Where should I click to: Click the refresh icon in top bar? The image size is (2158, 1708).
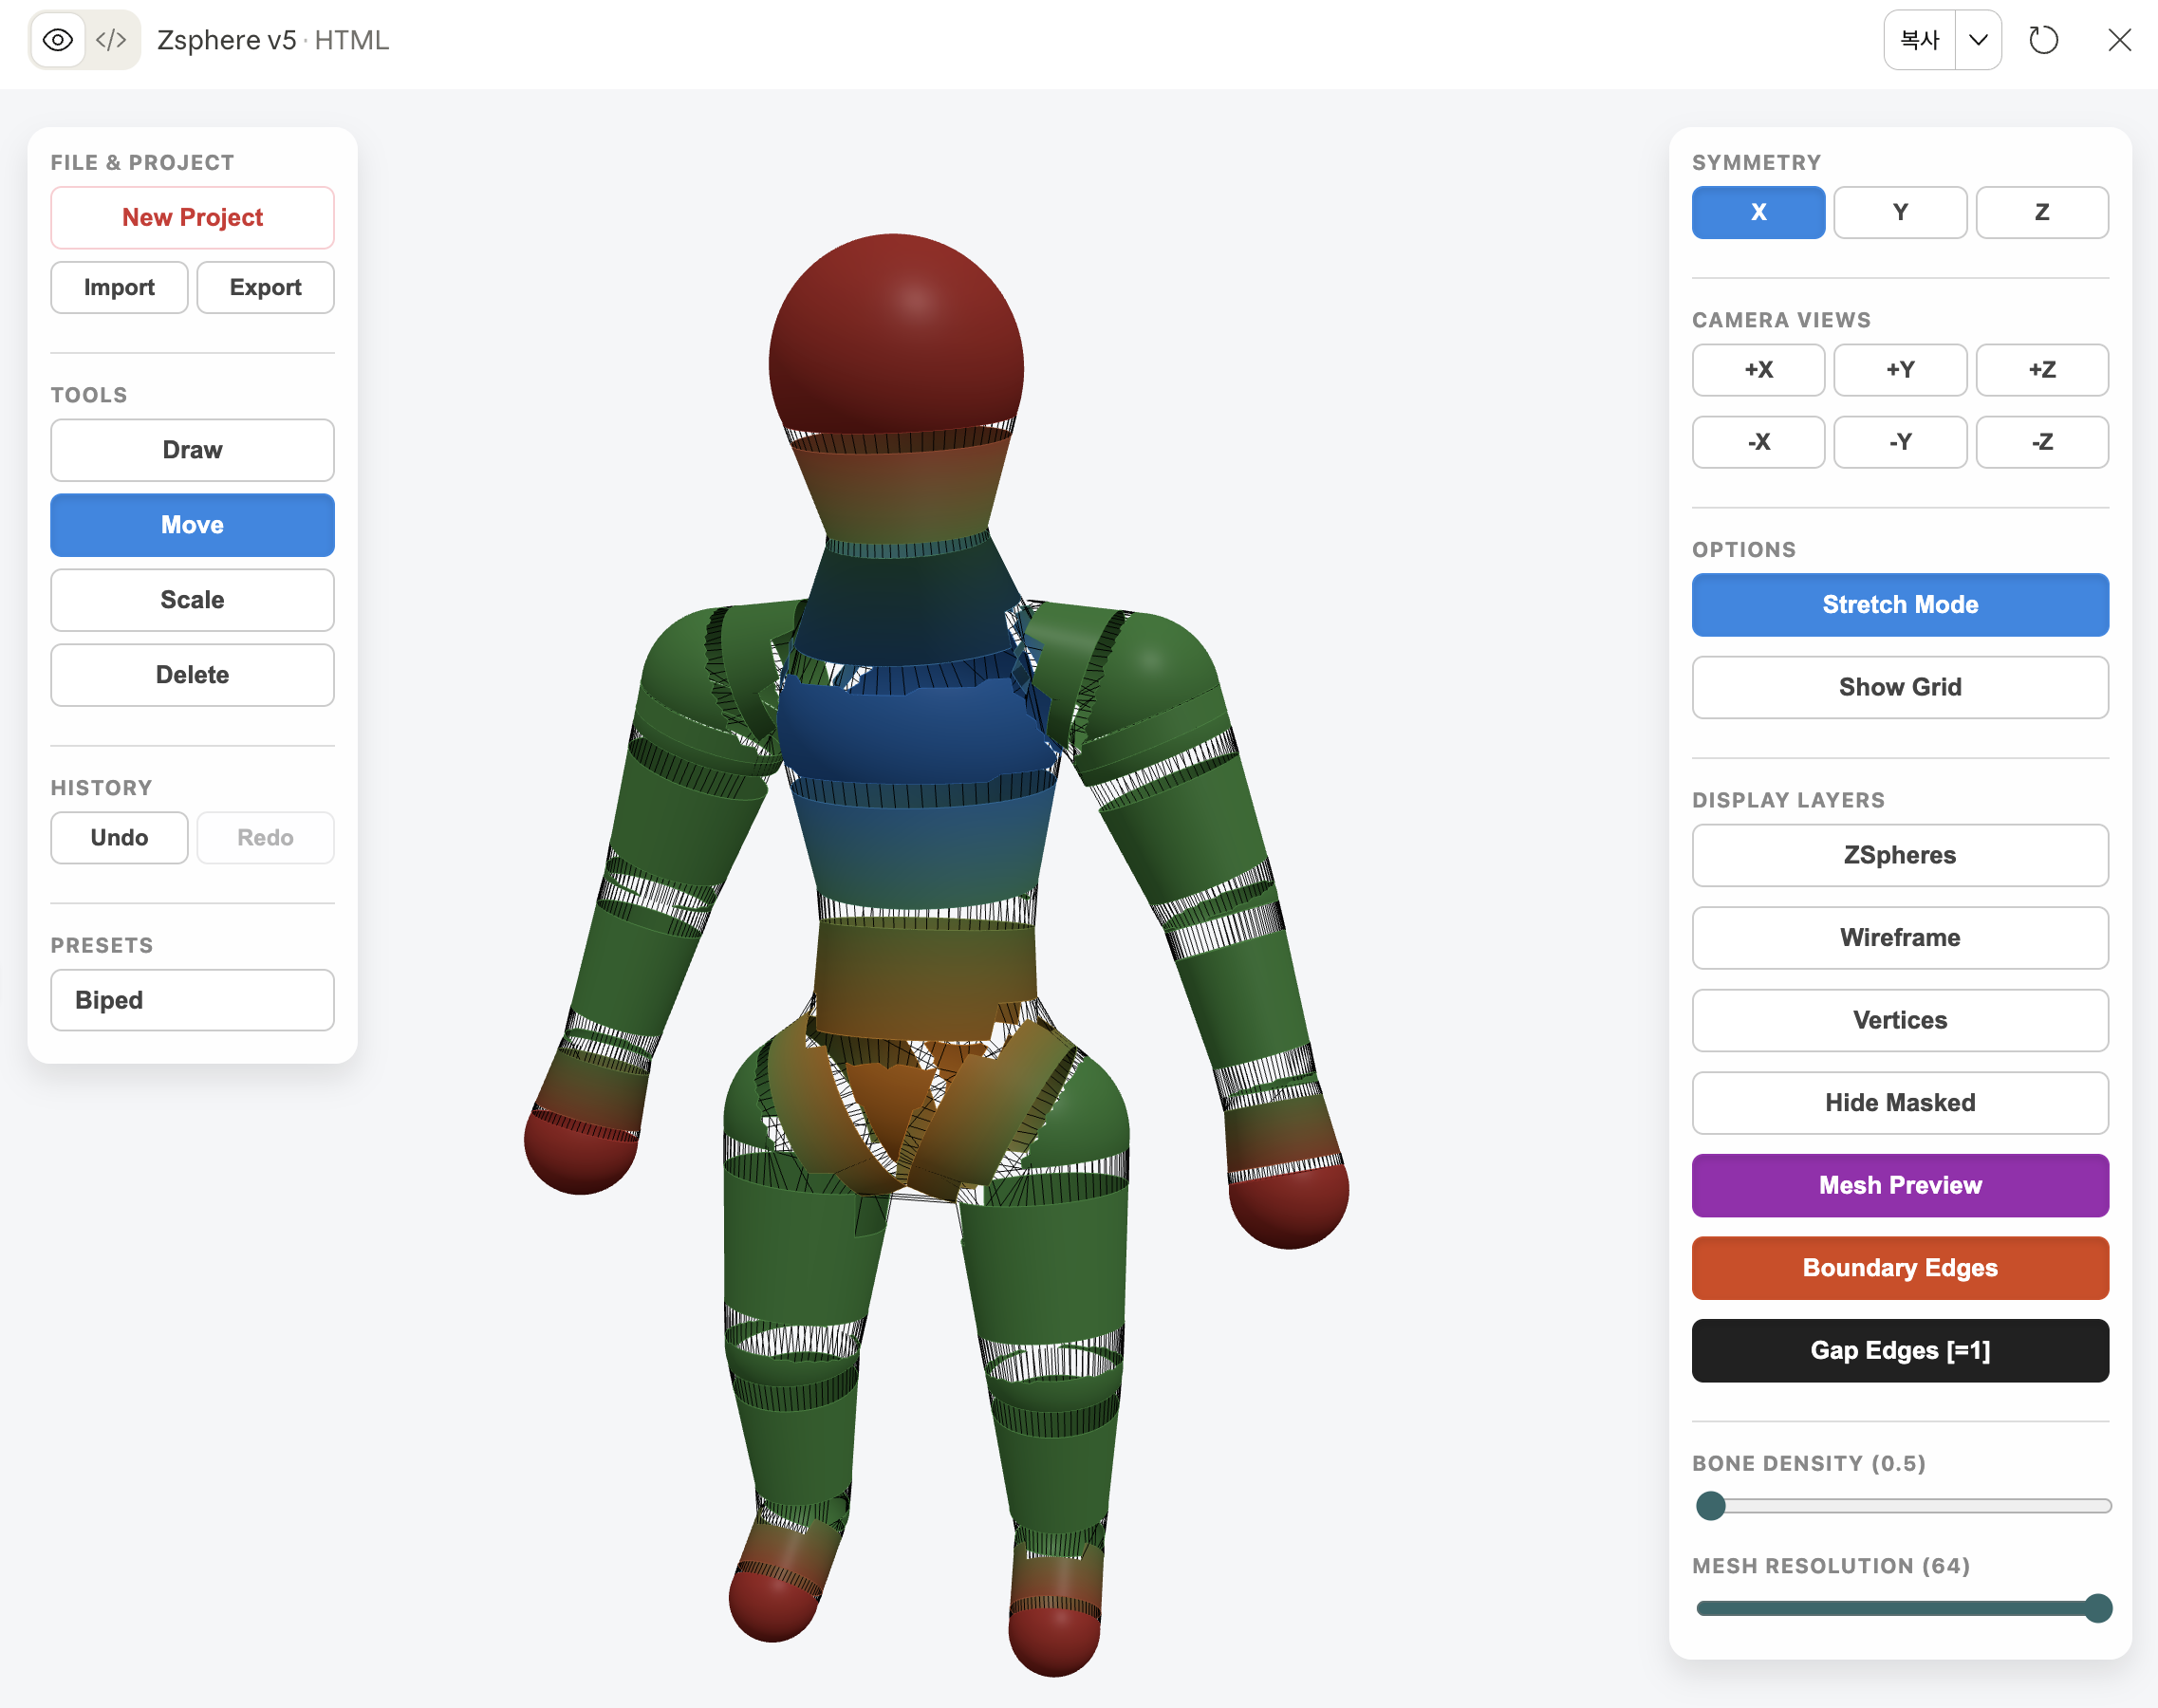click(2043, 40)
